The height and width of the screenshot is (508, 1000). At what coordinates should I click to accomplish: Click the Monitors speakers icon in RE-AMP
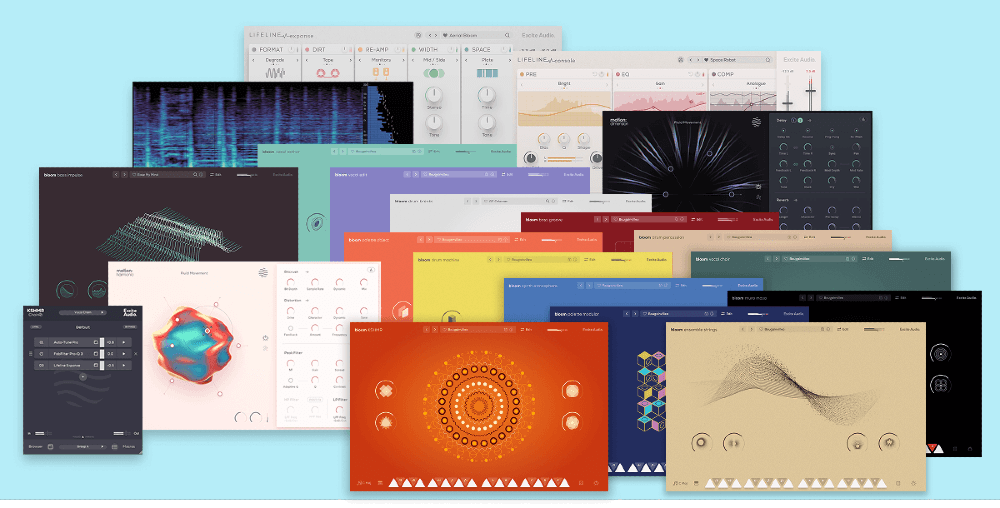(381, 75)
